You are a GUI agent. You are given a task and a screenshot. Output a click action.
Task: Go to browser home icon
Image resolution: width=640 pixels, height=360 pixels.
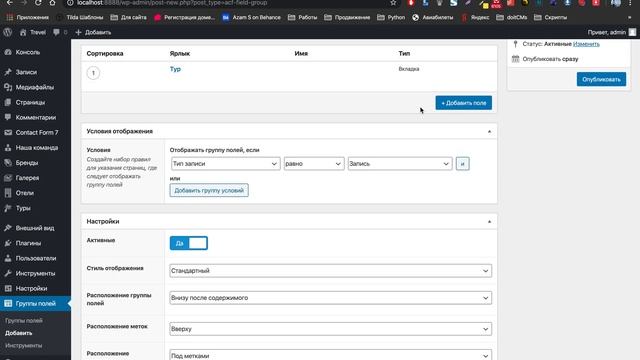click(52, 3)
